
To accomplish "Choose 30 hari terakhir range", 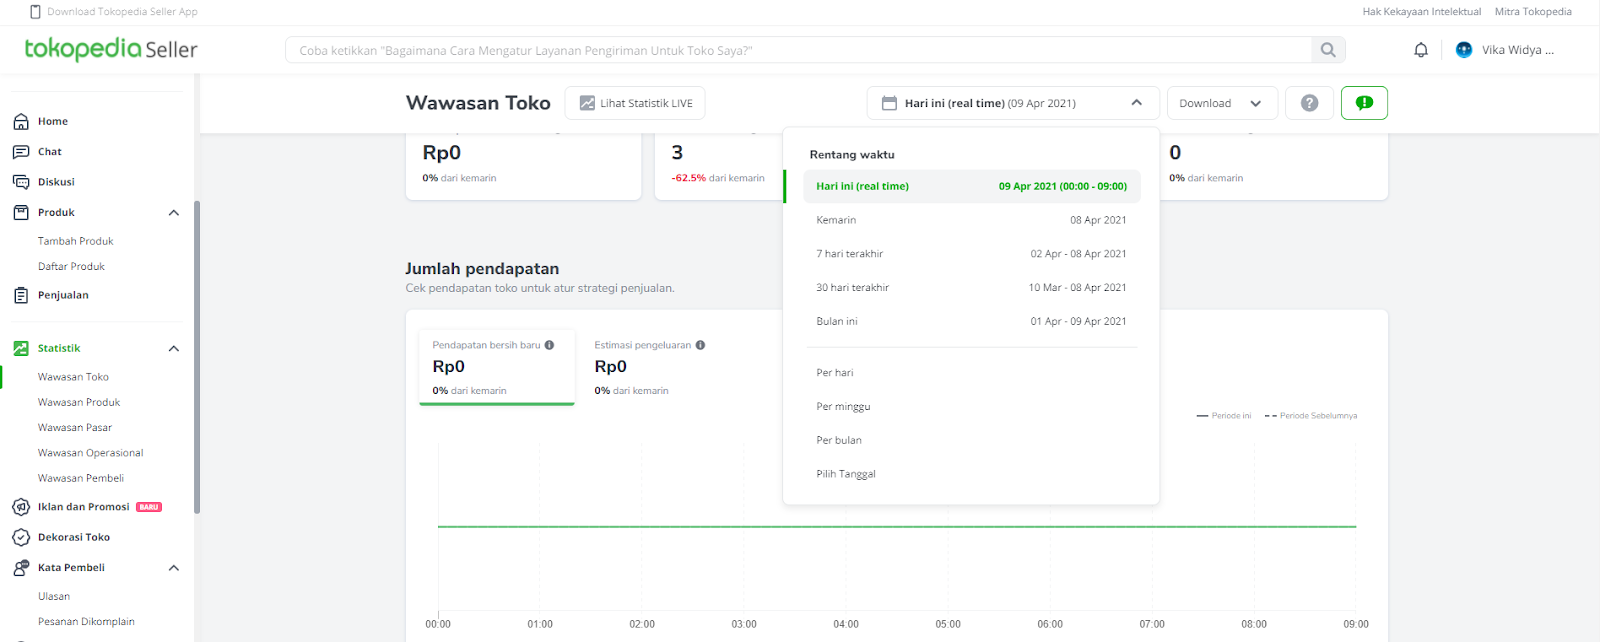I will coord(971,288).
